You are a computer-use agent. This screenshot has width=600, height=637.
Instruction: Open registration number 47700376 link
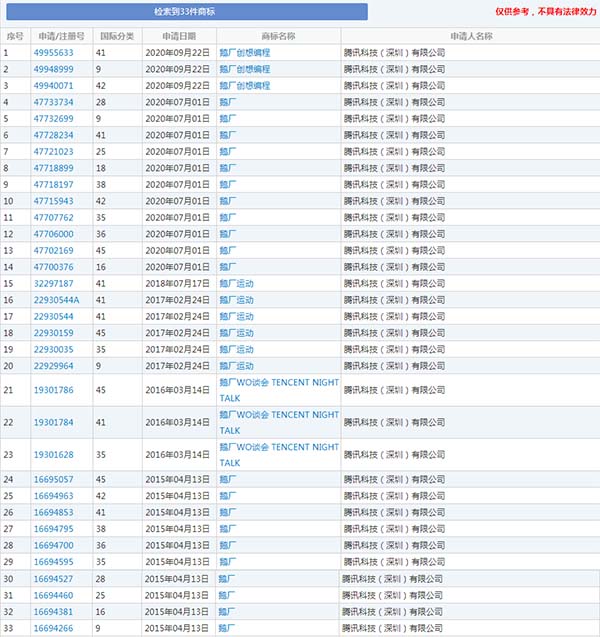tap(53, 267)
